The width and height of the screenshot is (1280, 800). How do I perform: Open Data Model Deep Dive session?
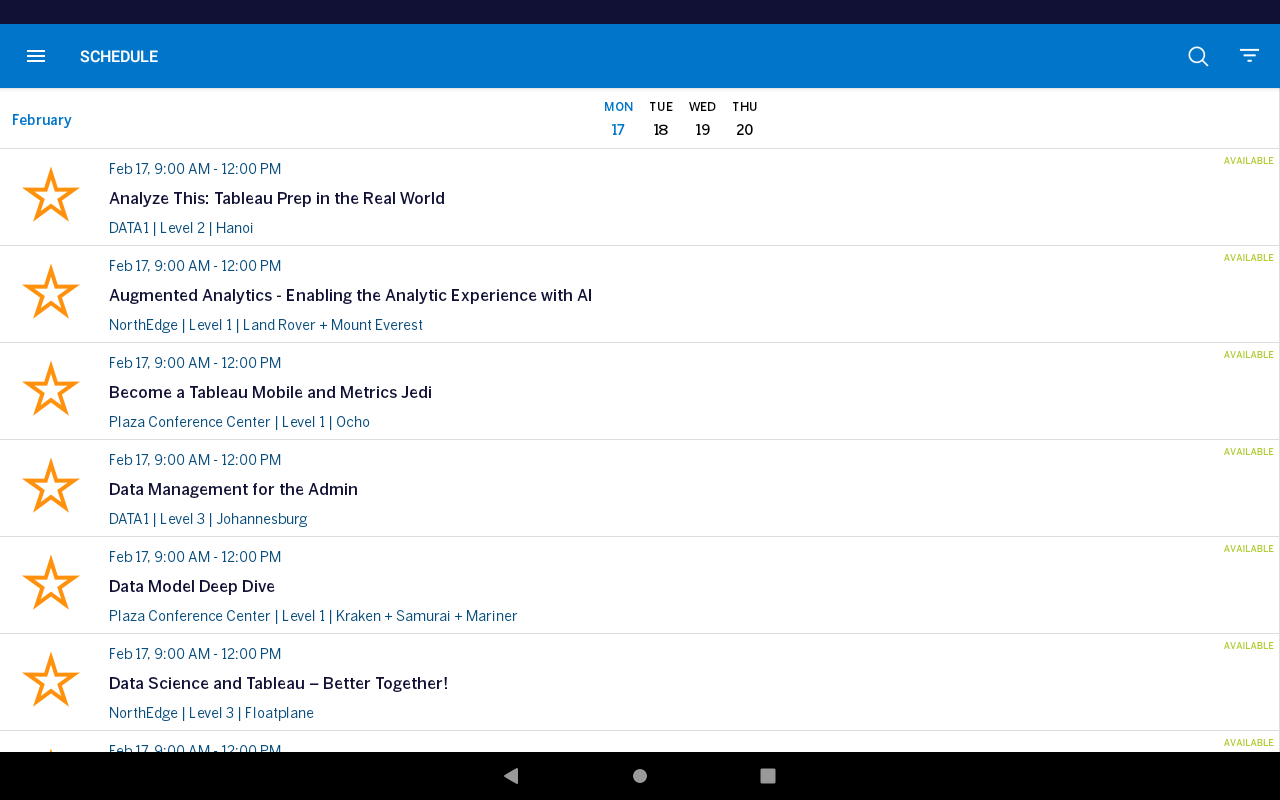click(192, 586)
